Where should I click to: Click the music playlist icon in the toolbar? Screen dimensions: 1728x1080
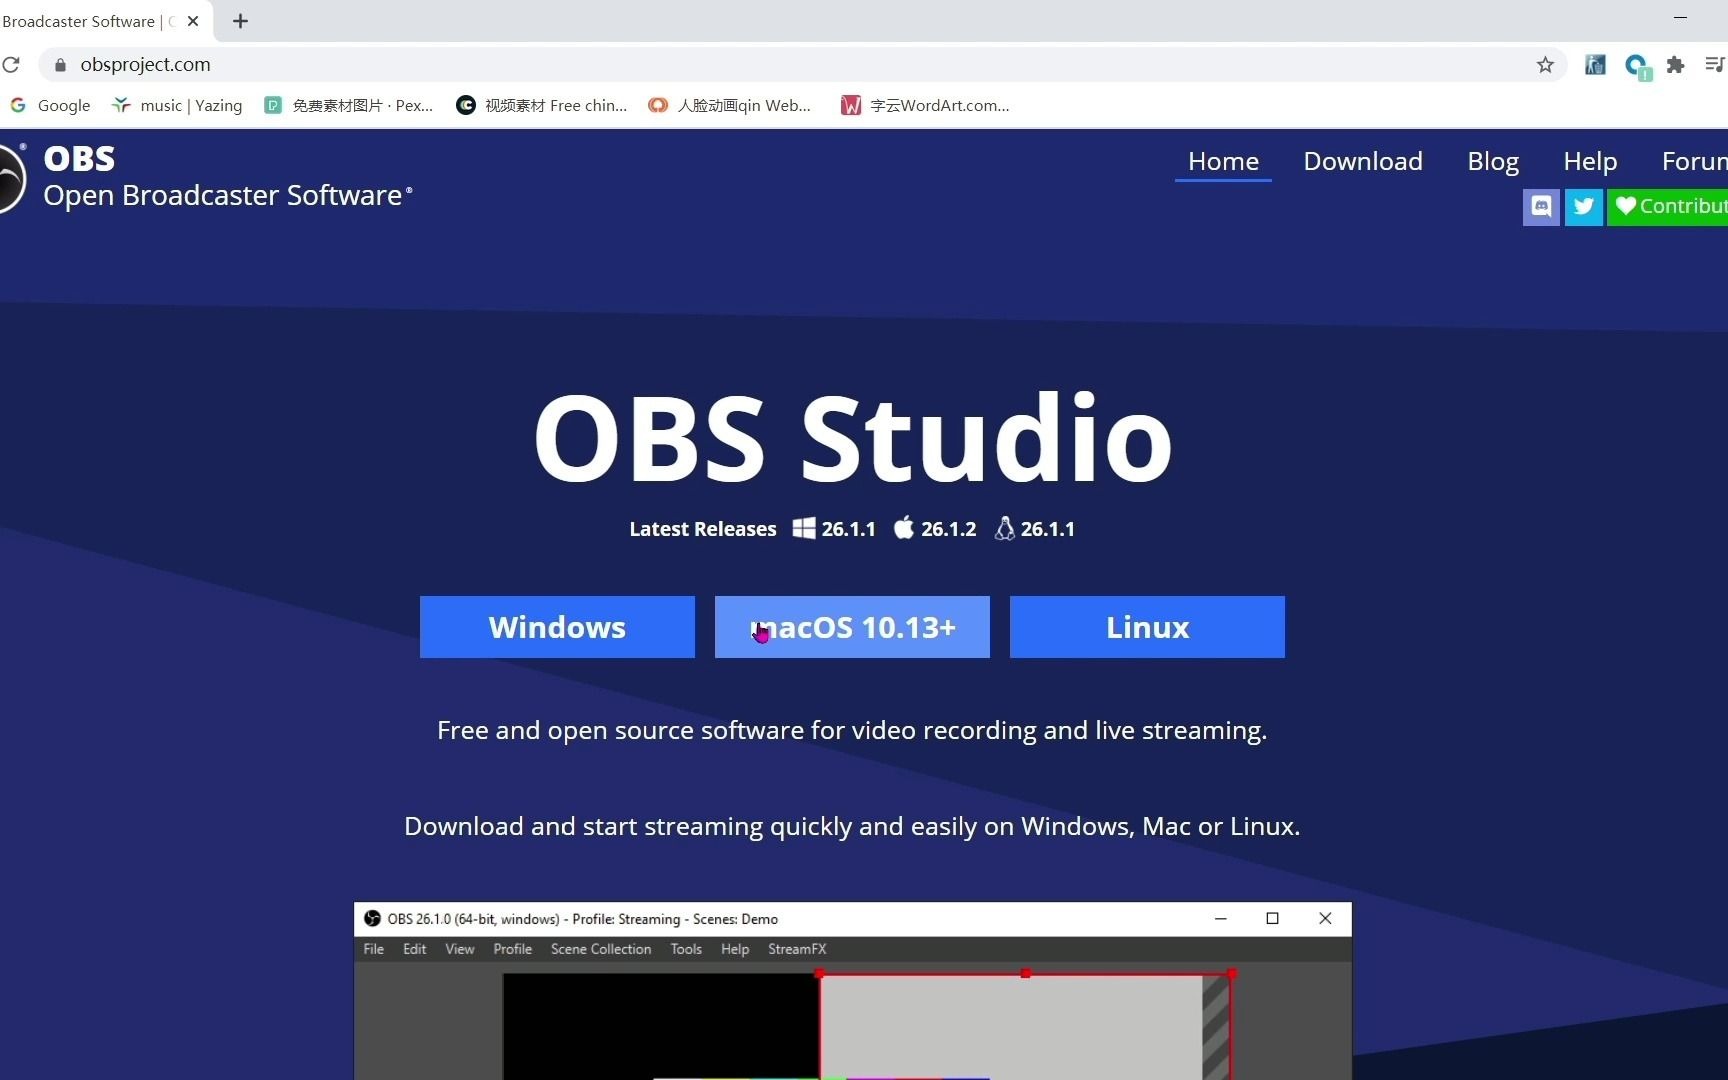point(1714,64)
